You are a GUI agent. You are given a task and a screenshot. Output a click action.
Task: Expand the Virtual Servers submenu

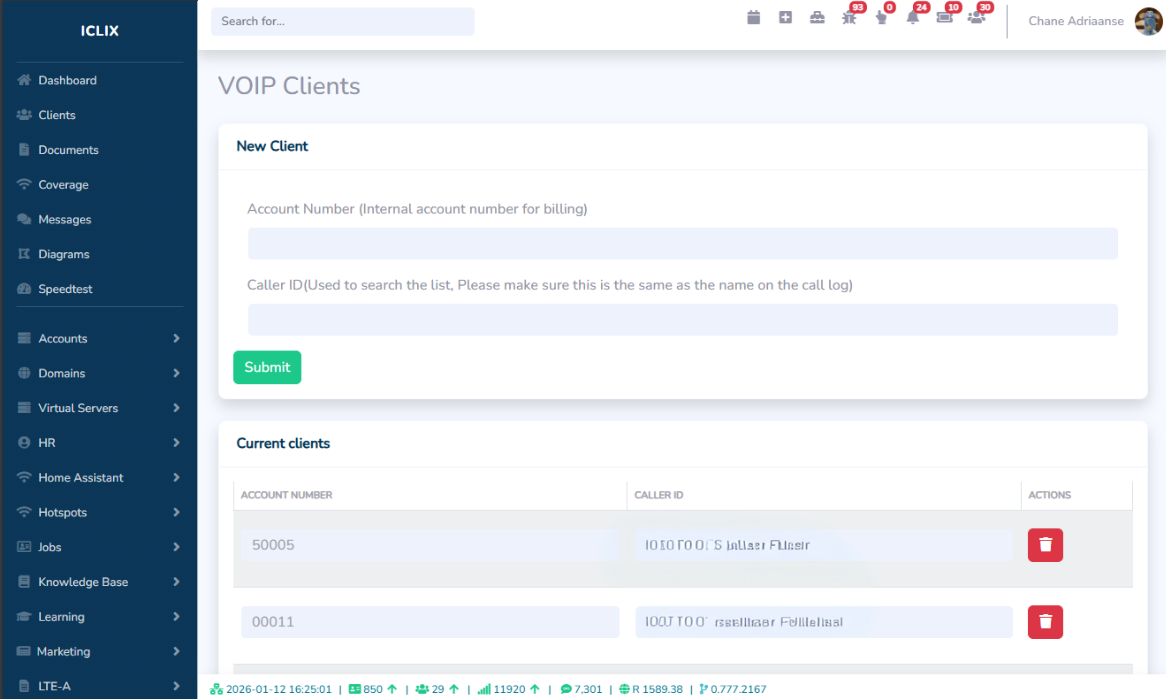point(98,408)
